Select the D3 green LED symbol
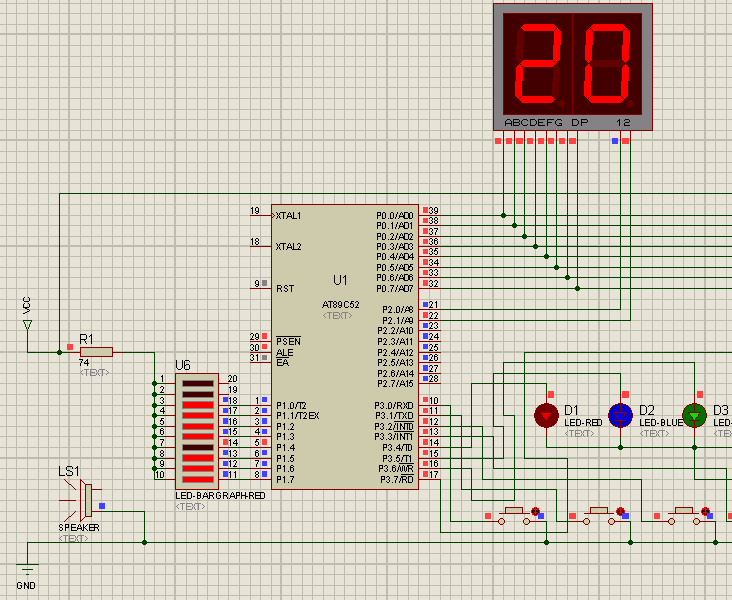This screenshot has width=732, height=600. coord(694,416)
